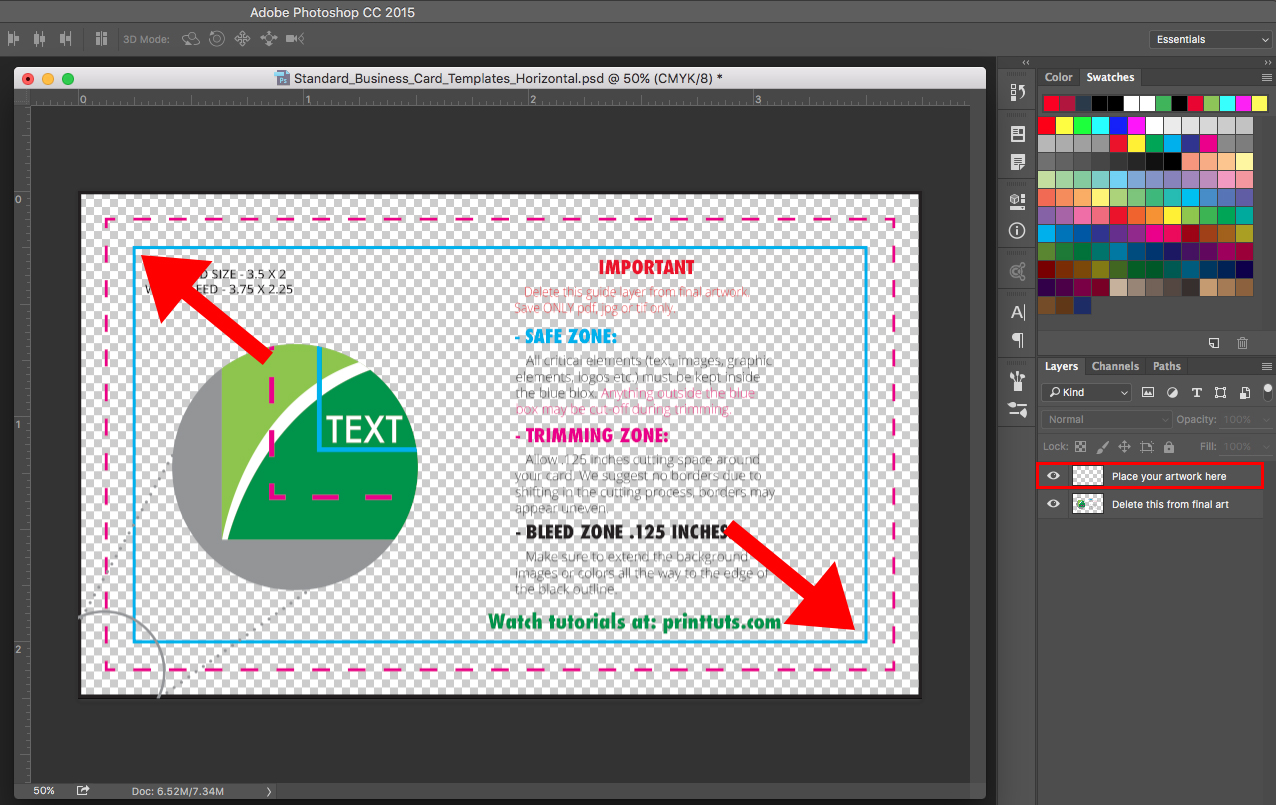Click the delete swatch trash icon
1276x805 pixels.
coord(1242,343)
